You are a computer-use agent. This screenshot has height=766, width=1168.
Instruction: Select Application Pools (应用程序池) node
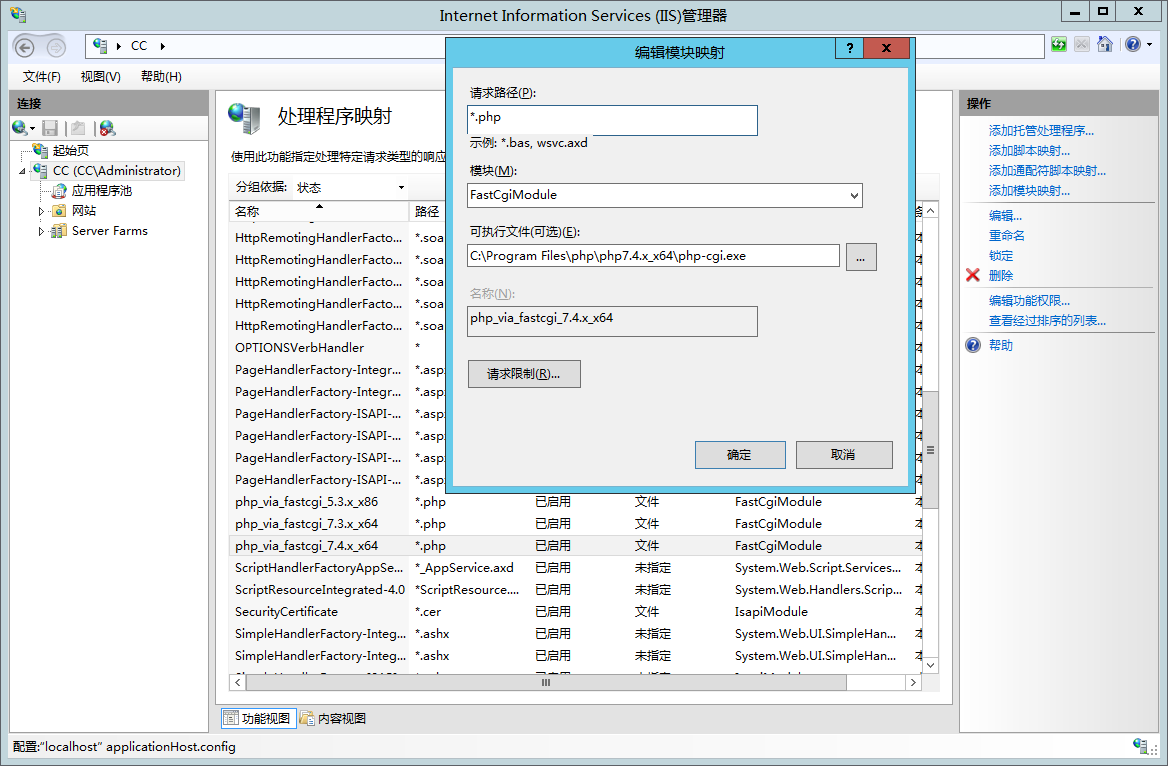[102, 191]
